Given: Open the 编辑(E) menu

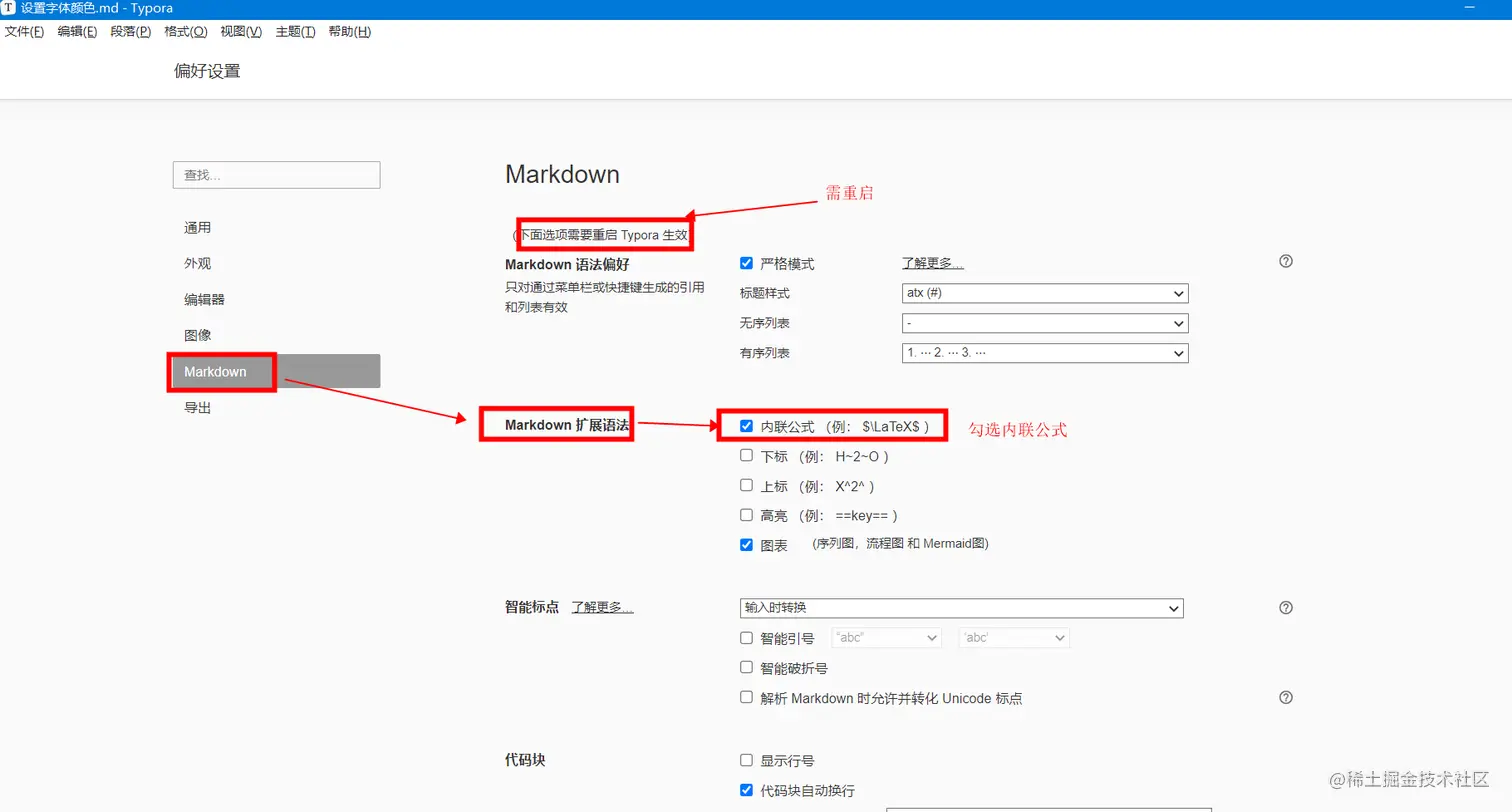Looking at the screenshot, I should coord(77,32).
